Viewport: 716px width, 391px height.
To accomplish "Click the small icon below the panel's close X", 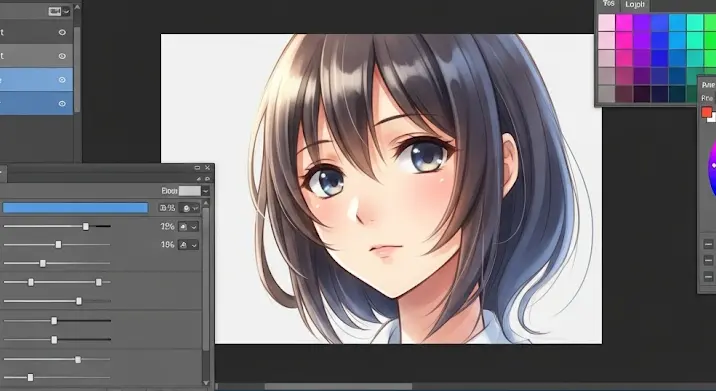I will (208, 179).
